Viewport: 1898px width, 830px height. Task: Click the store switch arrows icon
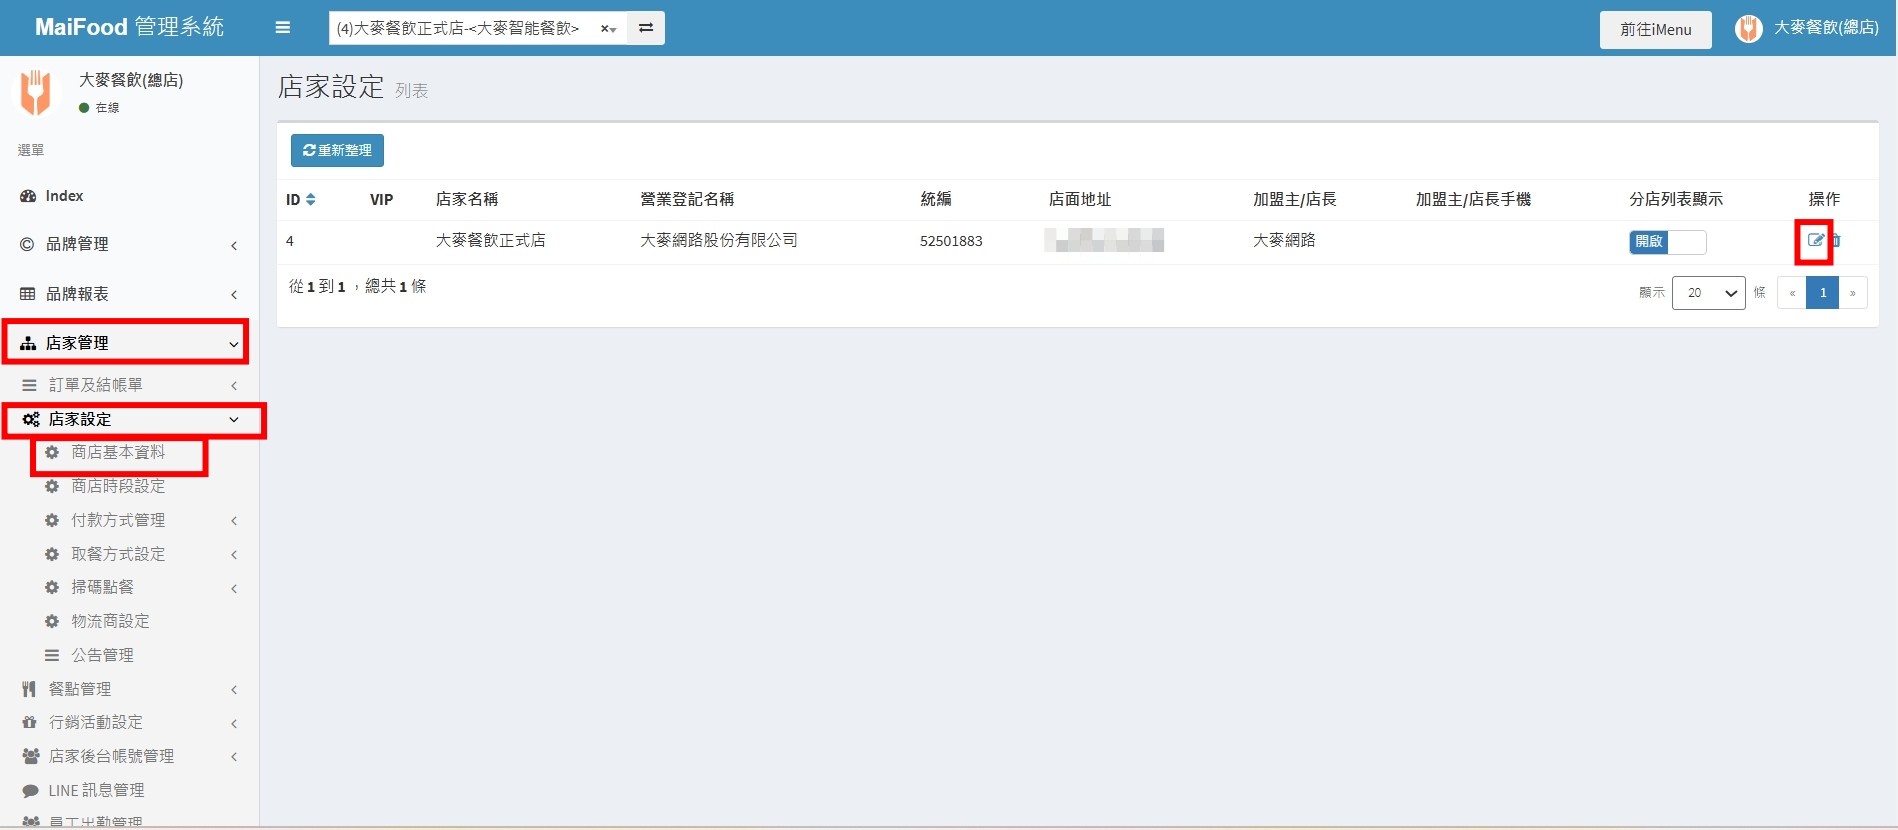pos(646,28)
